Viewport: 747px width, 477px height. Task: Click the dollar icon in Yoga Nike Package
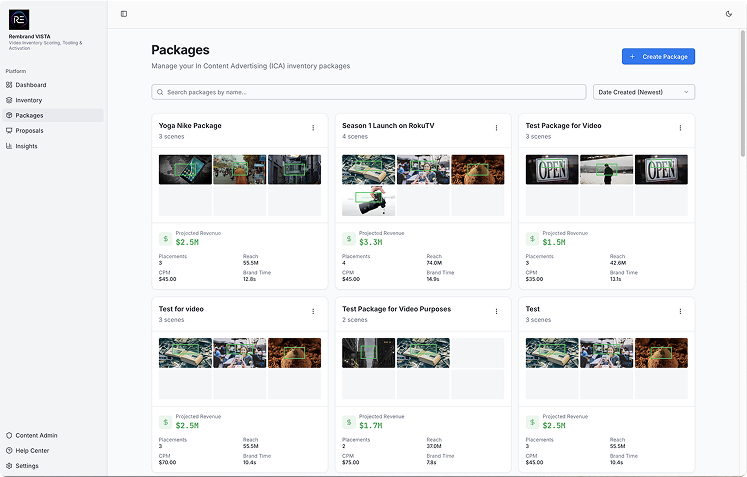point(165,239)
